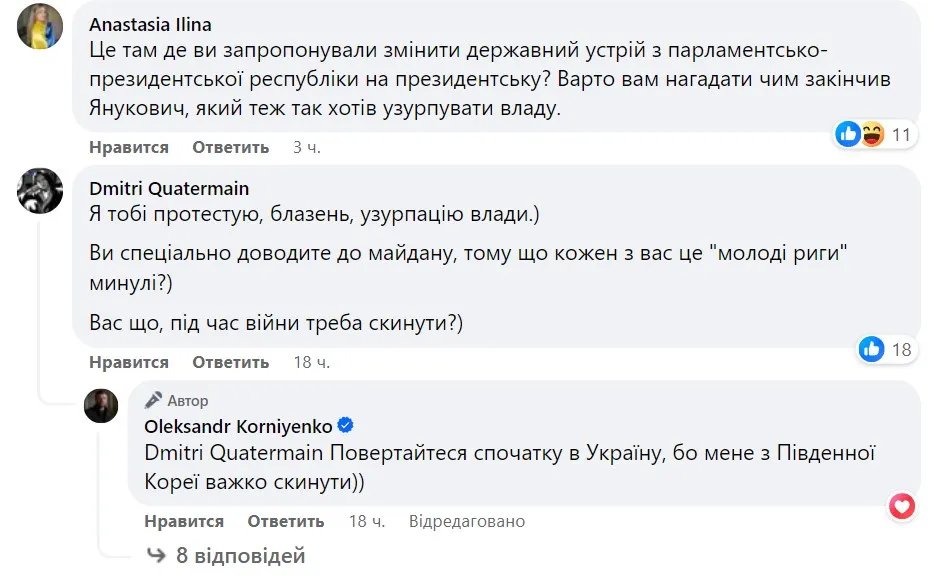Viewport: 936px width, 586px height.
Task: Click the reply arrow icon beside 8 відповідей
Action: coord(155,555)
